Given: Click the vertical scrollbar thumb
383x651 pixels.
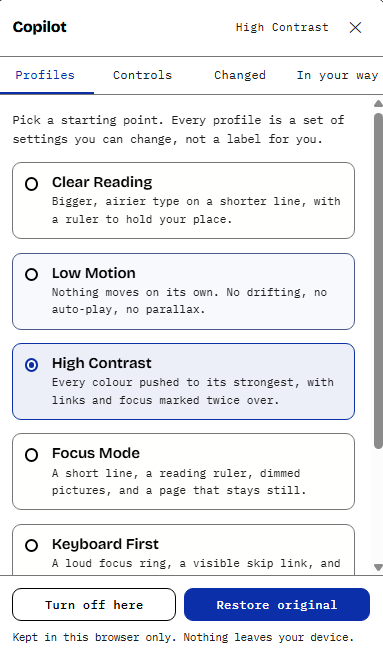Looking at the screenshot, I should [378, 281].
